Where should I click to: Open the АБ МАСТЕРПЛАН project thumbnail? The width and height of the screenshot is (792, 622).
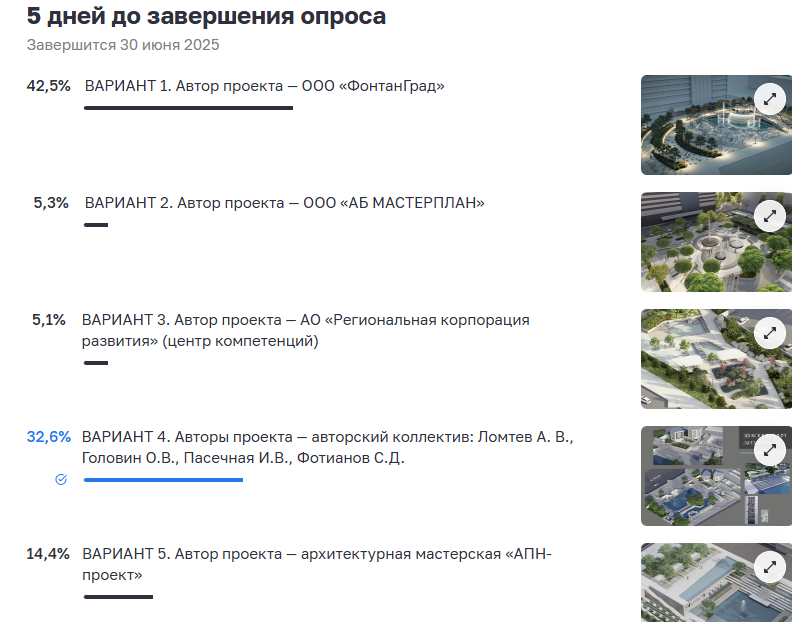716,242
